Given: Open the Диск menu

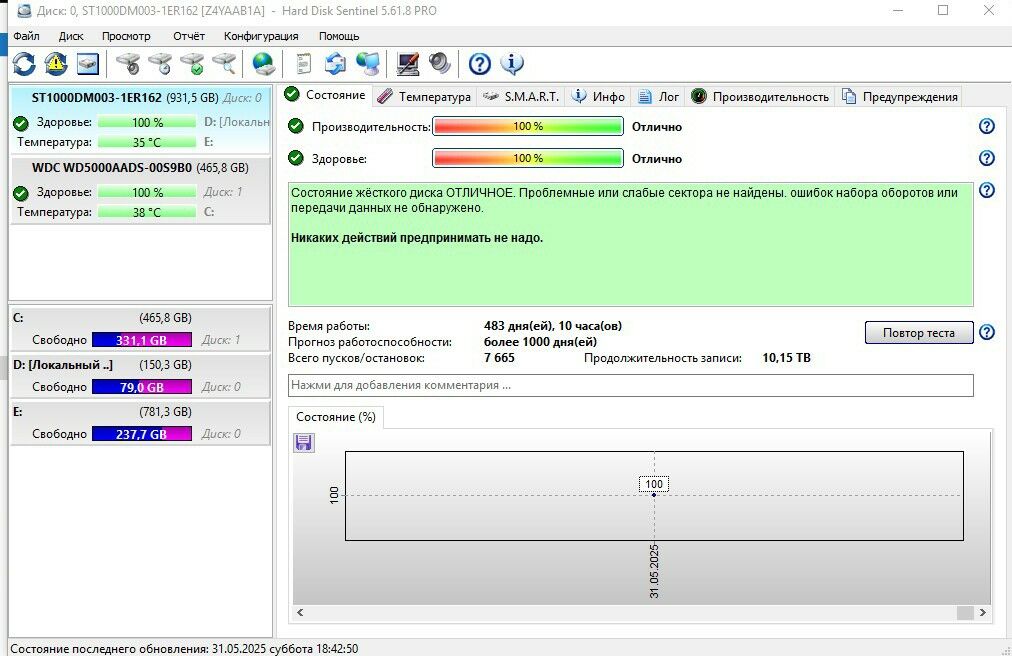Looking at the screenshot, I should click(71, 36).
